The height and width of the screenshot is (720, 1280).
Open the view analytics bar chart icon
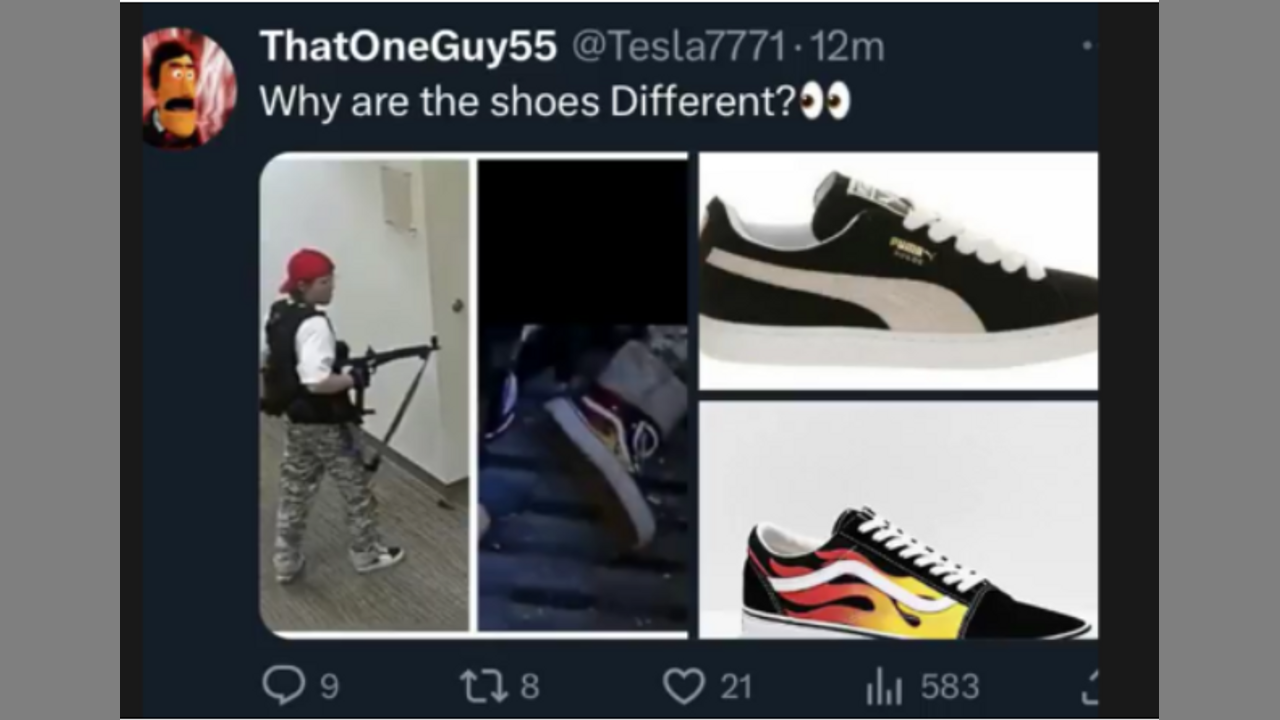pos(884,687)
